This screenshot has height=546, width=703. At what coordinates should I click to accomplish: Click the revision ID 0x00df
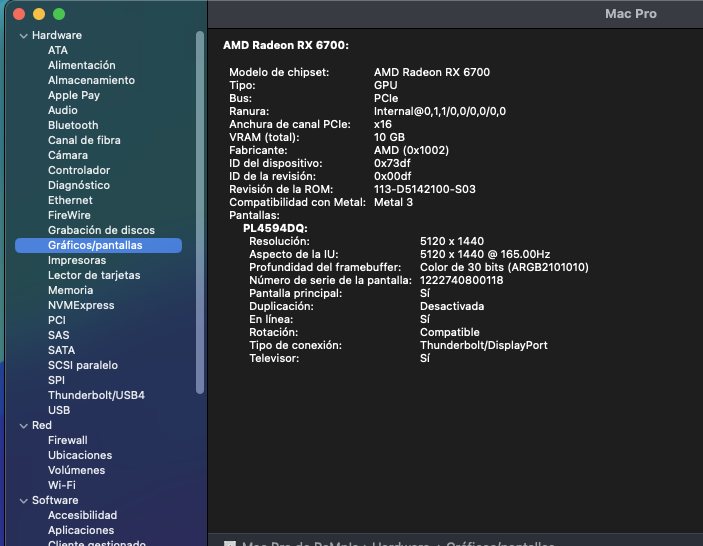tap(392, 176)
